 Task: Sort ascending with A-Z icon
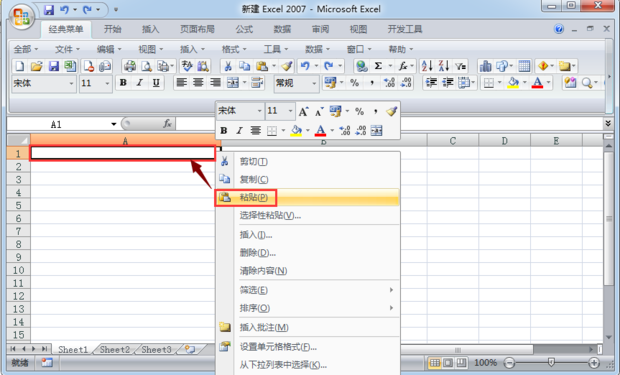tap(427, 66)
